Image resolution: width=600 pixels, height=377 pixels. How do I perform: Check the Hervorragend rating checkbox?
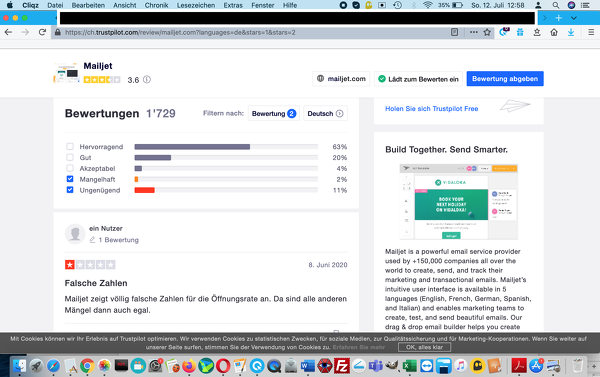70,147
